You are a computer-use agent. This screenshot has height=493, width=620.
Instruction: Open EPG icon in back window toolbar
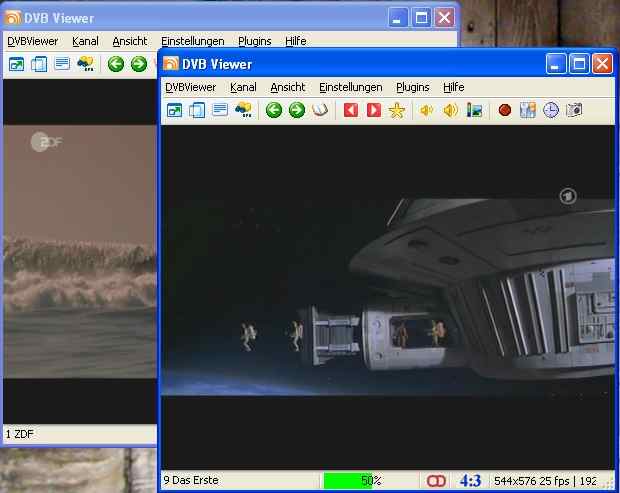(86, 64)
